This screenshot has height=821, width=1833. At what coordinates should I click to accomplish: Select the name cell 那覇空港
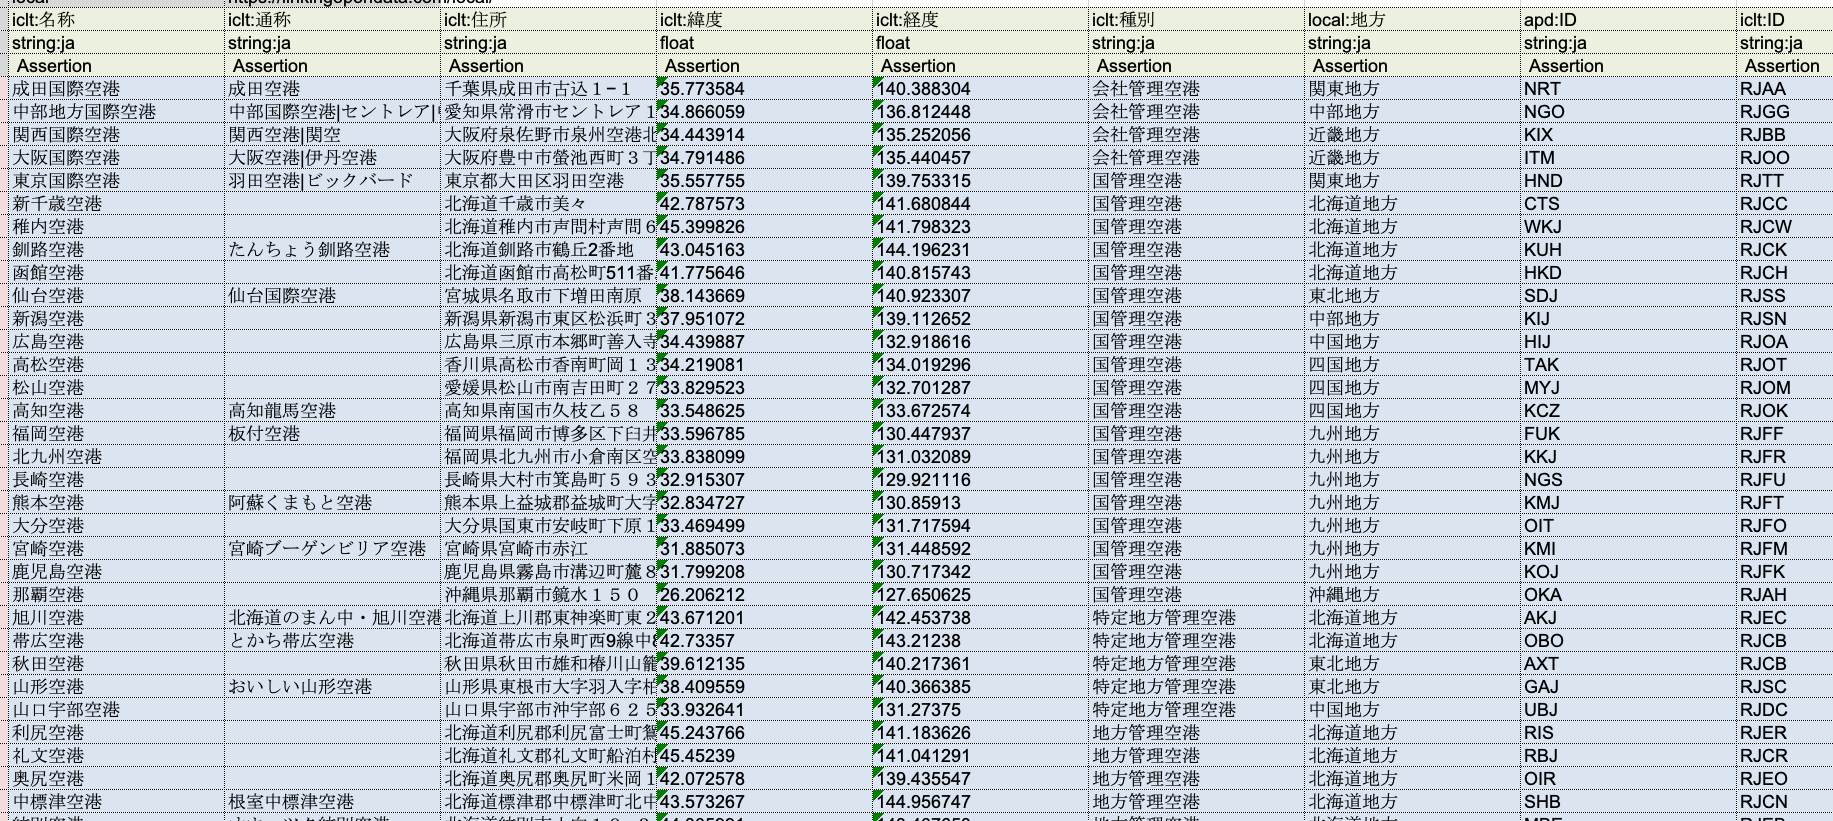pyautogui.click(x=117, y=595)
